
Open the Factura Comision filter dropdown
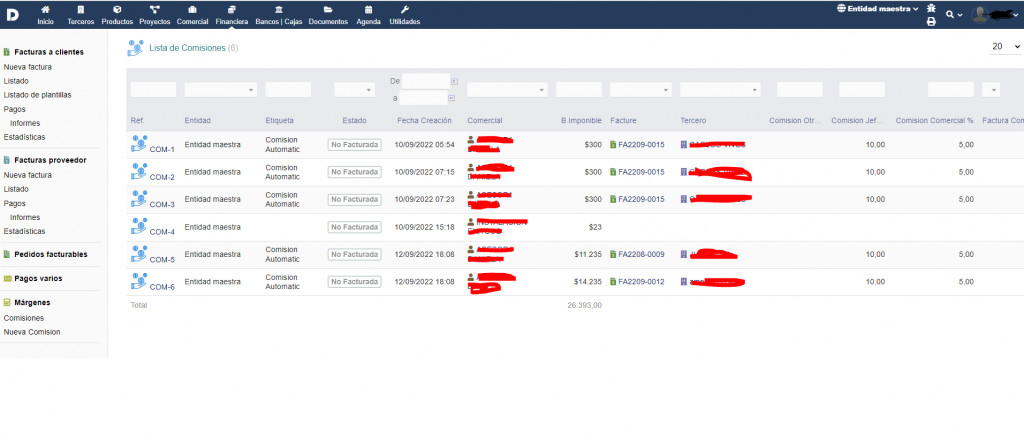(x=991, y=89)
